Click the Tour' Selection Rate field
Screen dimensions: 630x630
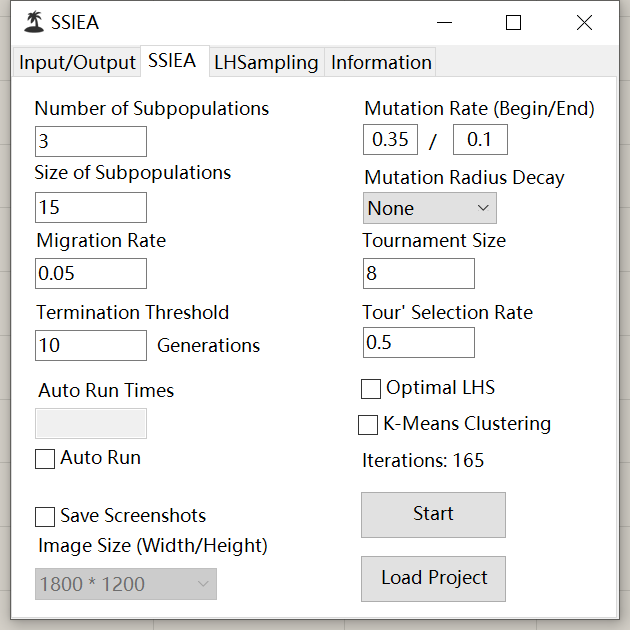419,342
